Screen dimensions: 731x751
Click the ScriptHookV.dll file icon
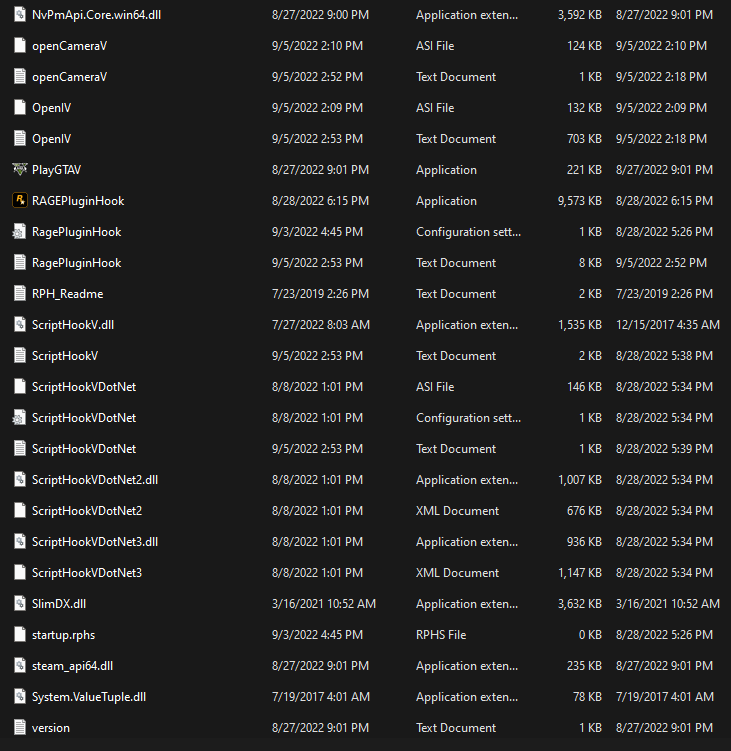20,324
